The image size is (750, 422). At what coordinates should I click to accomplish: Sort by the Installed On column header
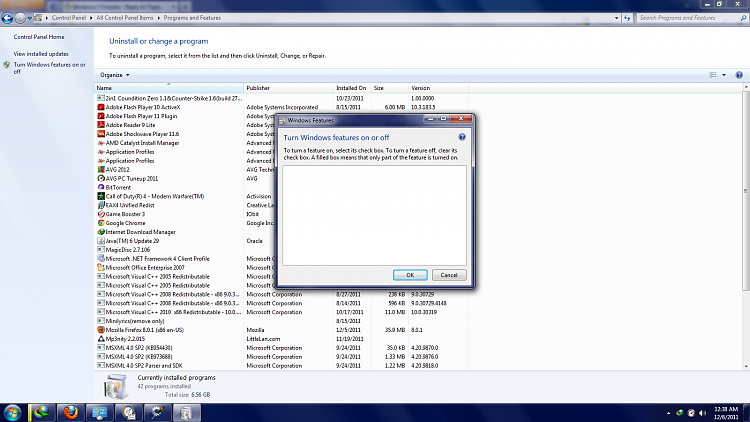pos(352,88)
